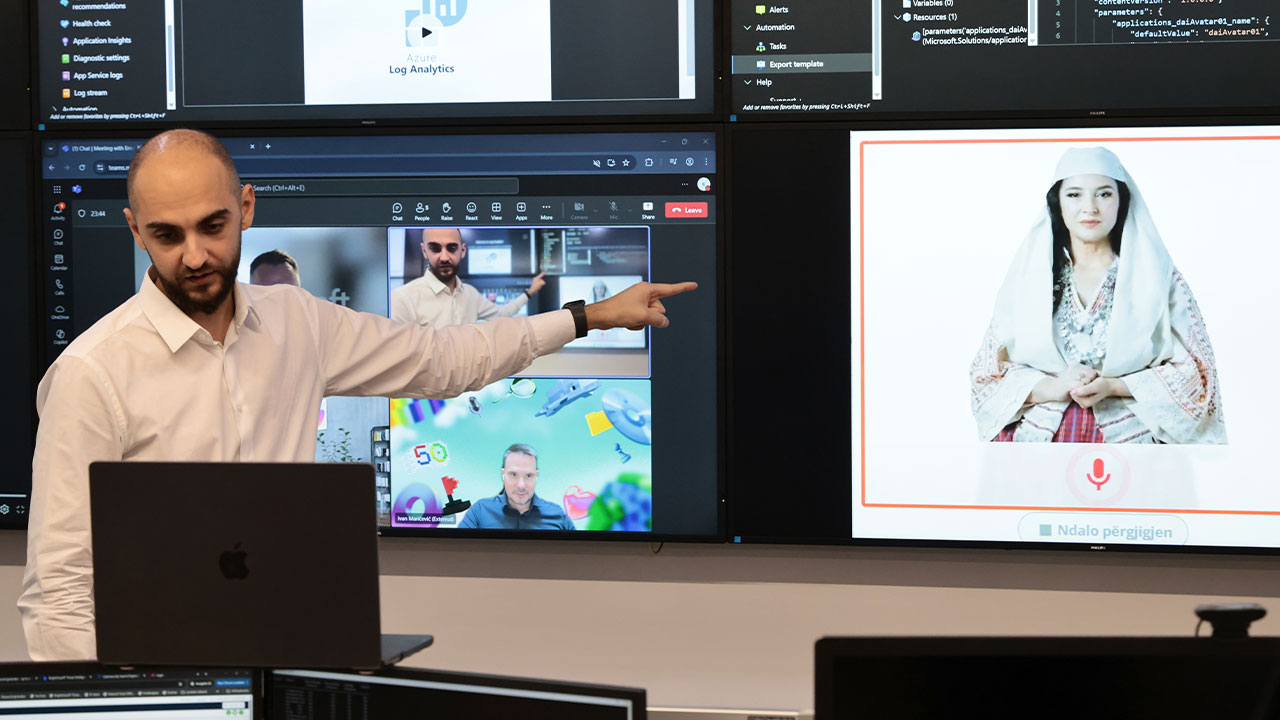Share content in the Teams meeting
Screen dimensions: 1280x720
click(x=648, y=210)
